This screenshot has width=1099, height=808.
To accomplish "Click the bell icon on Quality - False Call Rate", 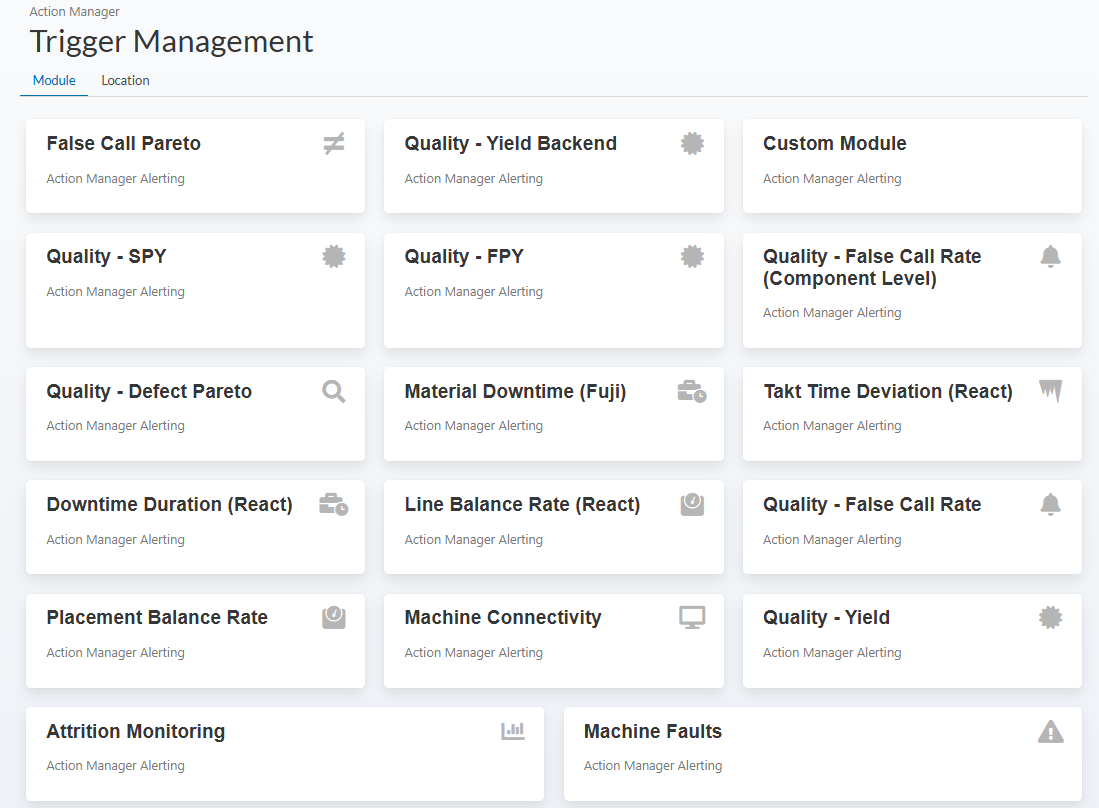I will (x=1050, y=505).
